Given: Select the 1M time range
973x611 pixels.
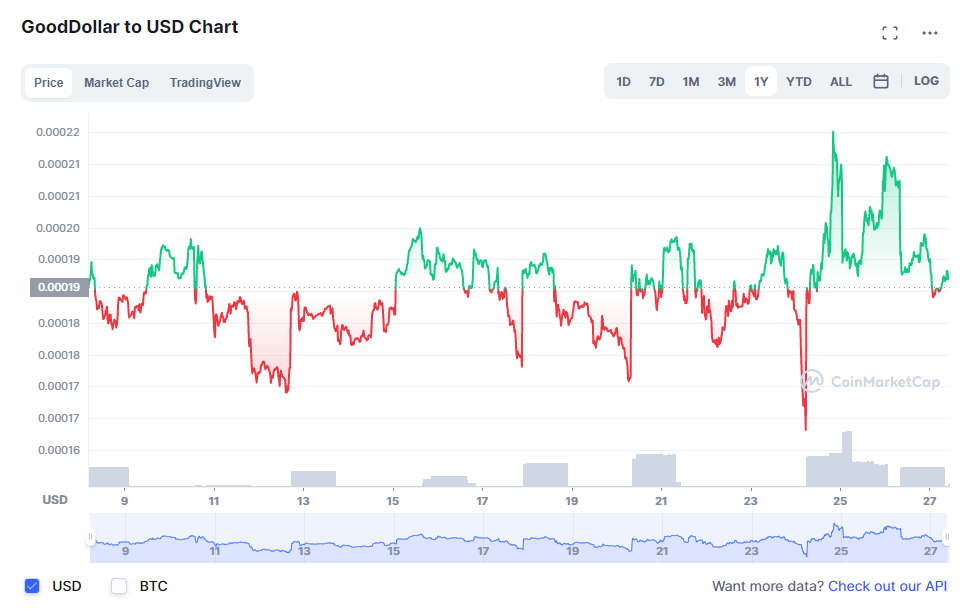Looking at the screenshot, I should (691, 82).
